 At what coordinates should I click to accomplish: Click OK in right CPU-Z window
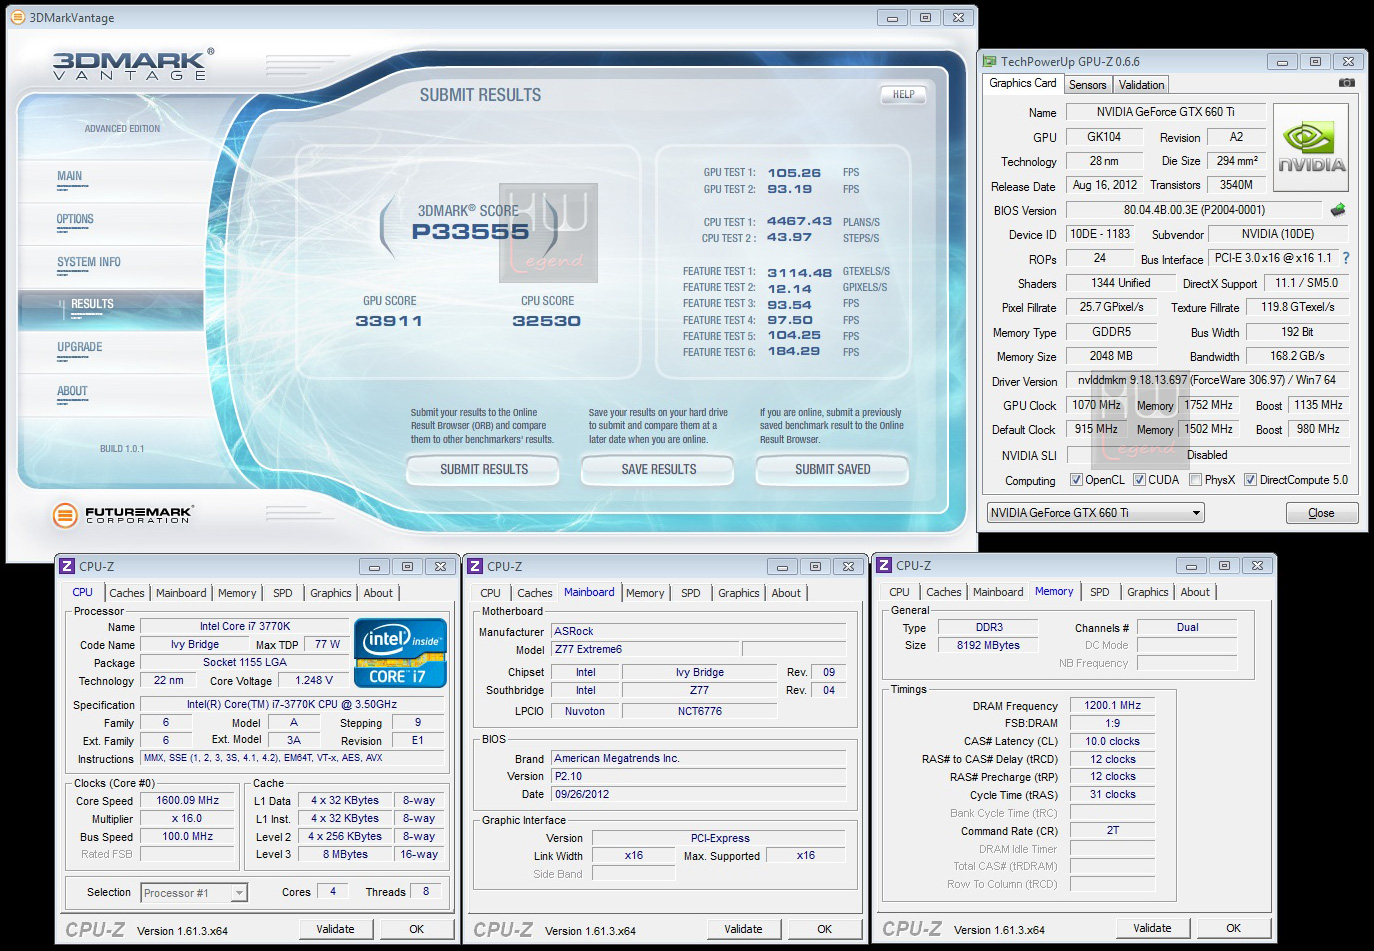pos(1233,928)
